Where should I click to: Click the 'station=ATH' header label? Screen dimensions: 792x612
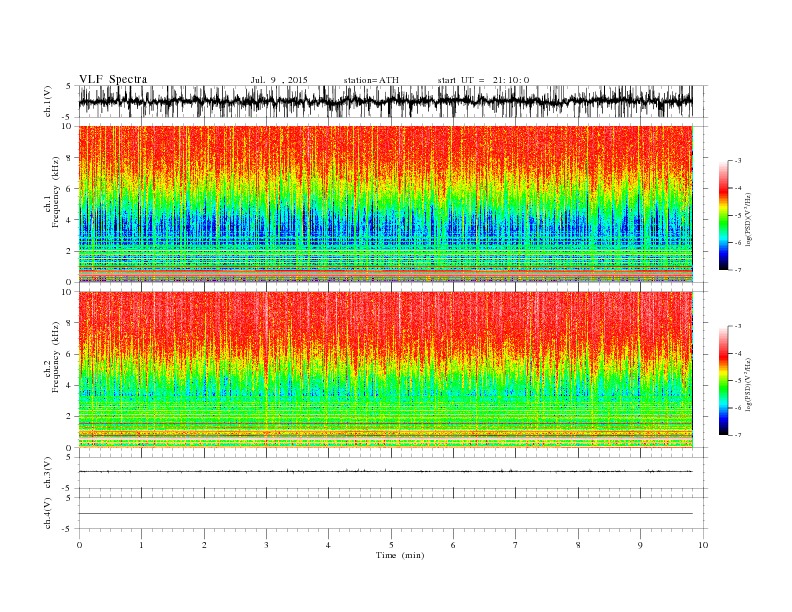pos(371,80)
